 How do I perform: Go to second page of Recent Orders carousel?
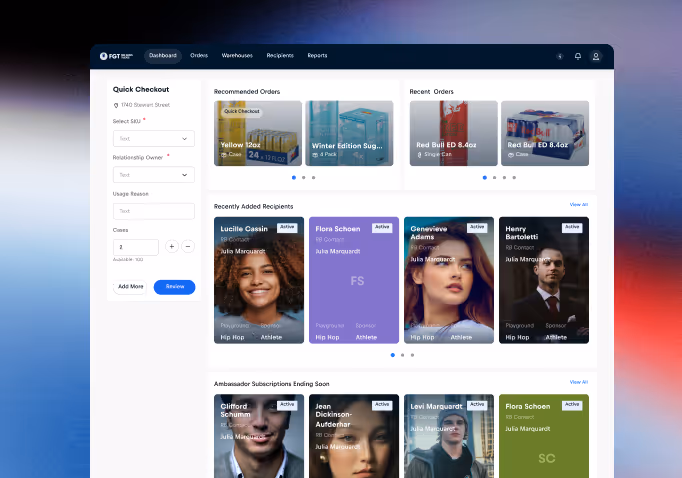tap(495, 177)
